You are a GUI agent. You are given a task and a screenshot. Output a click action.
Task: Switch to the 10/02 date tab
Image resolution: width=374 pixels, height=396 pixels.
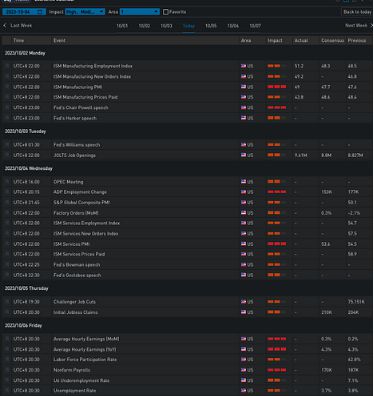pos(144,26)
